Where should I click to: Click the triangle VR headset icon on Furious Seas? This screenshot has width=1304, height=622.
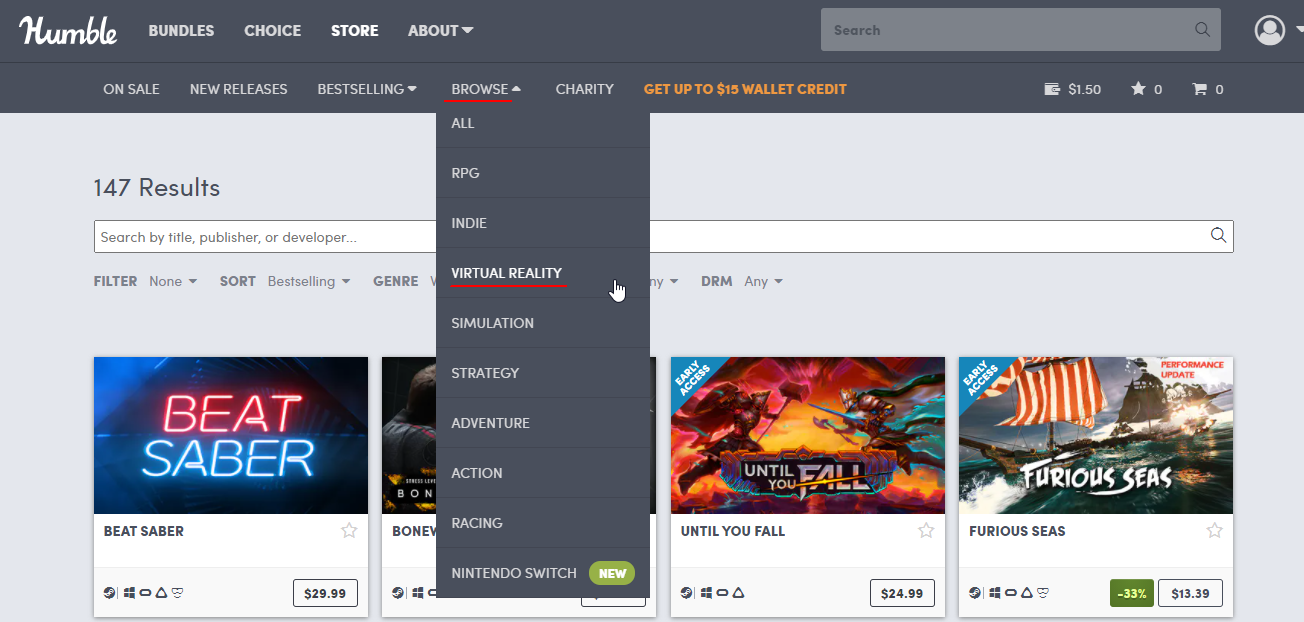1027,593
